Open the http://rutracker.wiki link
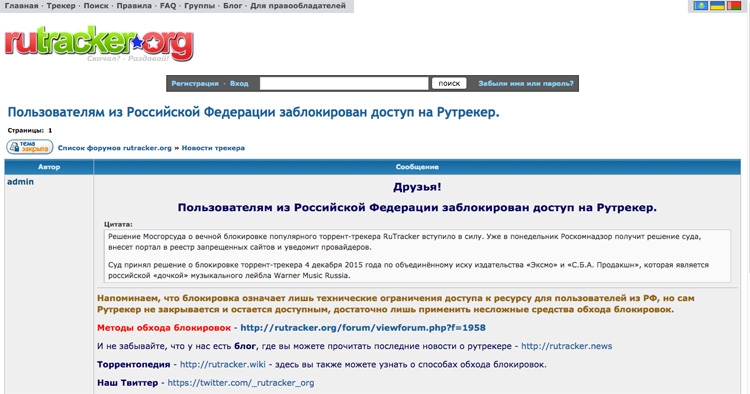Screen dimensions: 750x394 [222, 364]
